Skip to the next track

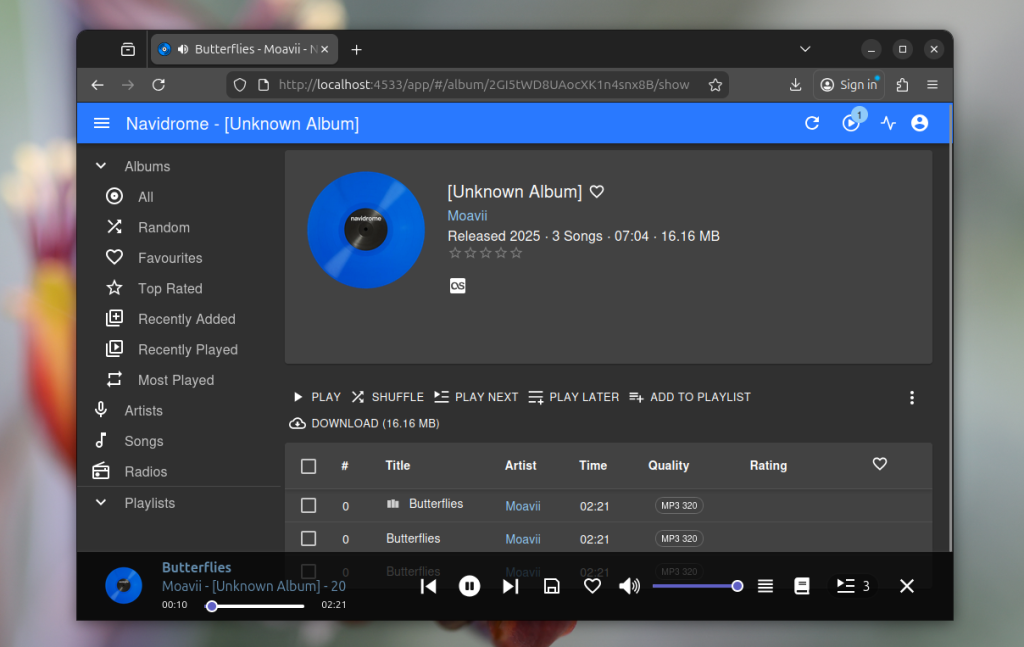click(510, 586)
